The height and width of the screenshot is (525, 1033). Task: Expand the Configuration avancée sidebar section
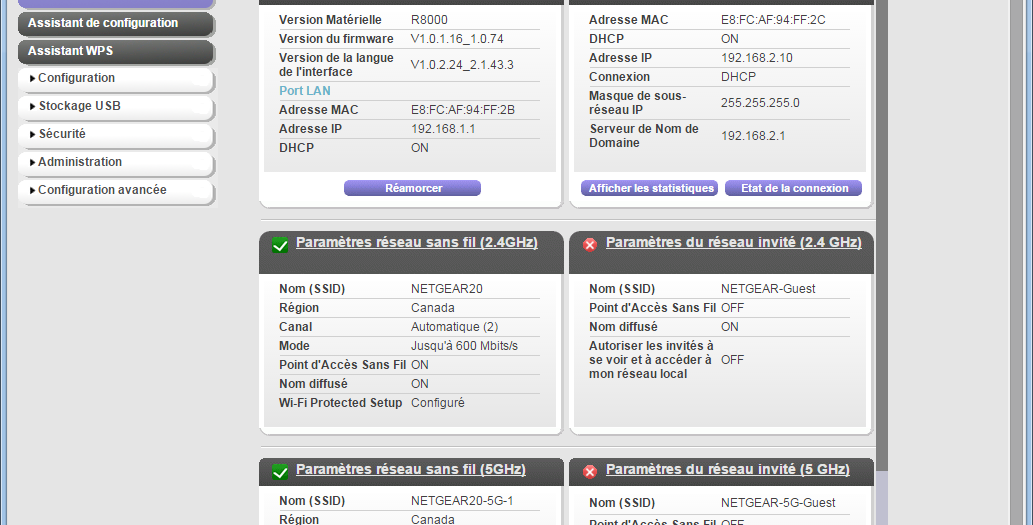[x=115, y=191]
